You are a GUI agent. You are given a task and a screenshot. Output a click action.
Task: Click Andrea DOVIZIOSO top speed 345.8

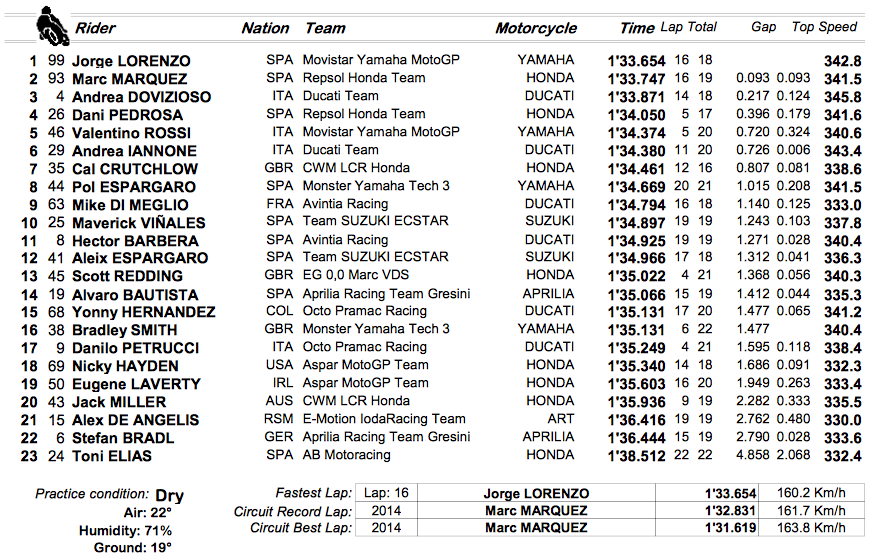coord(843,97)
